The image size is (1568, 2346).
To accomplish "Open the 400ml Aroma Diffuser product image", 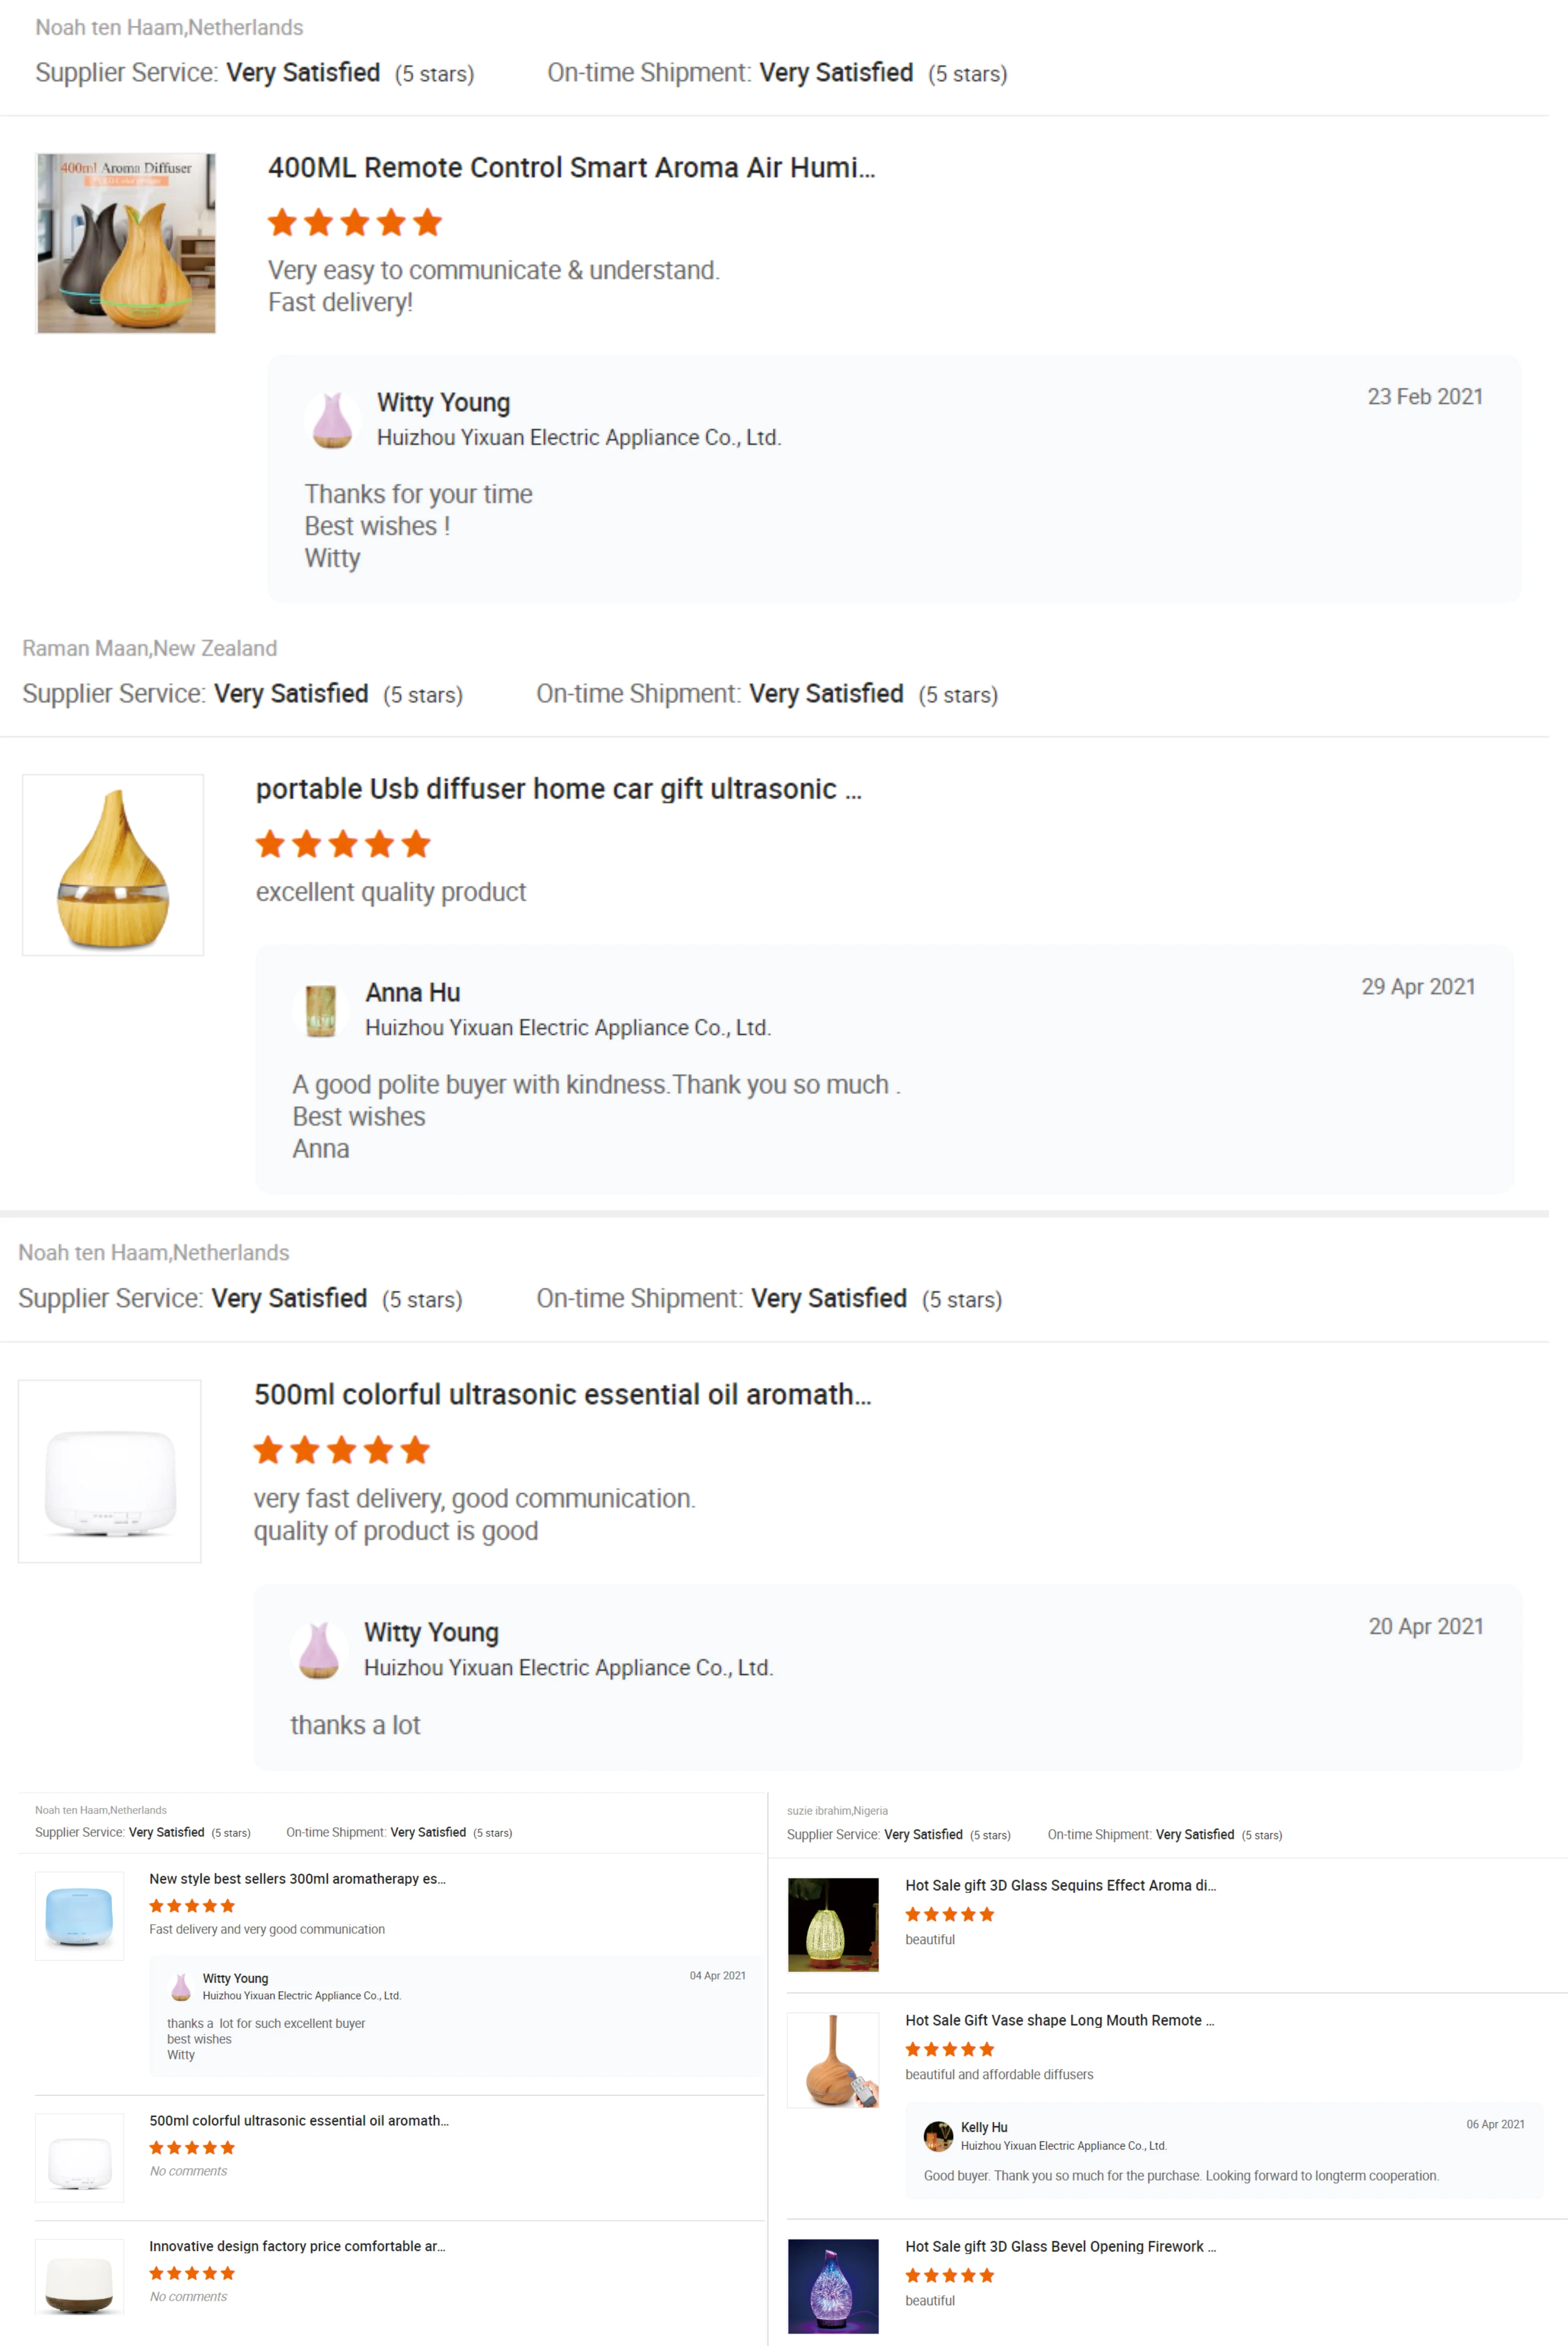I will pyautogui.click(x=126, y=243).
